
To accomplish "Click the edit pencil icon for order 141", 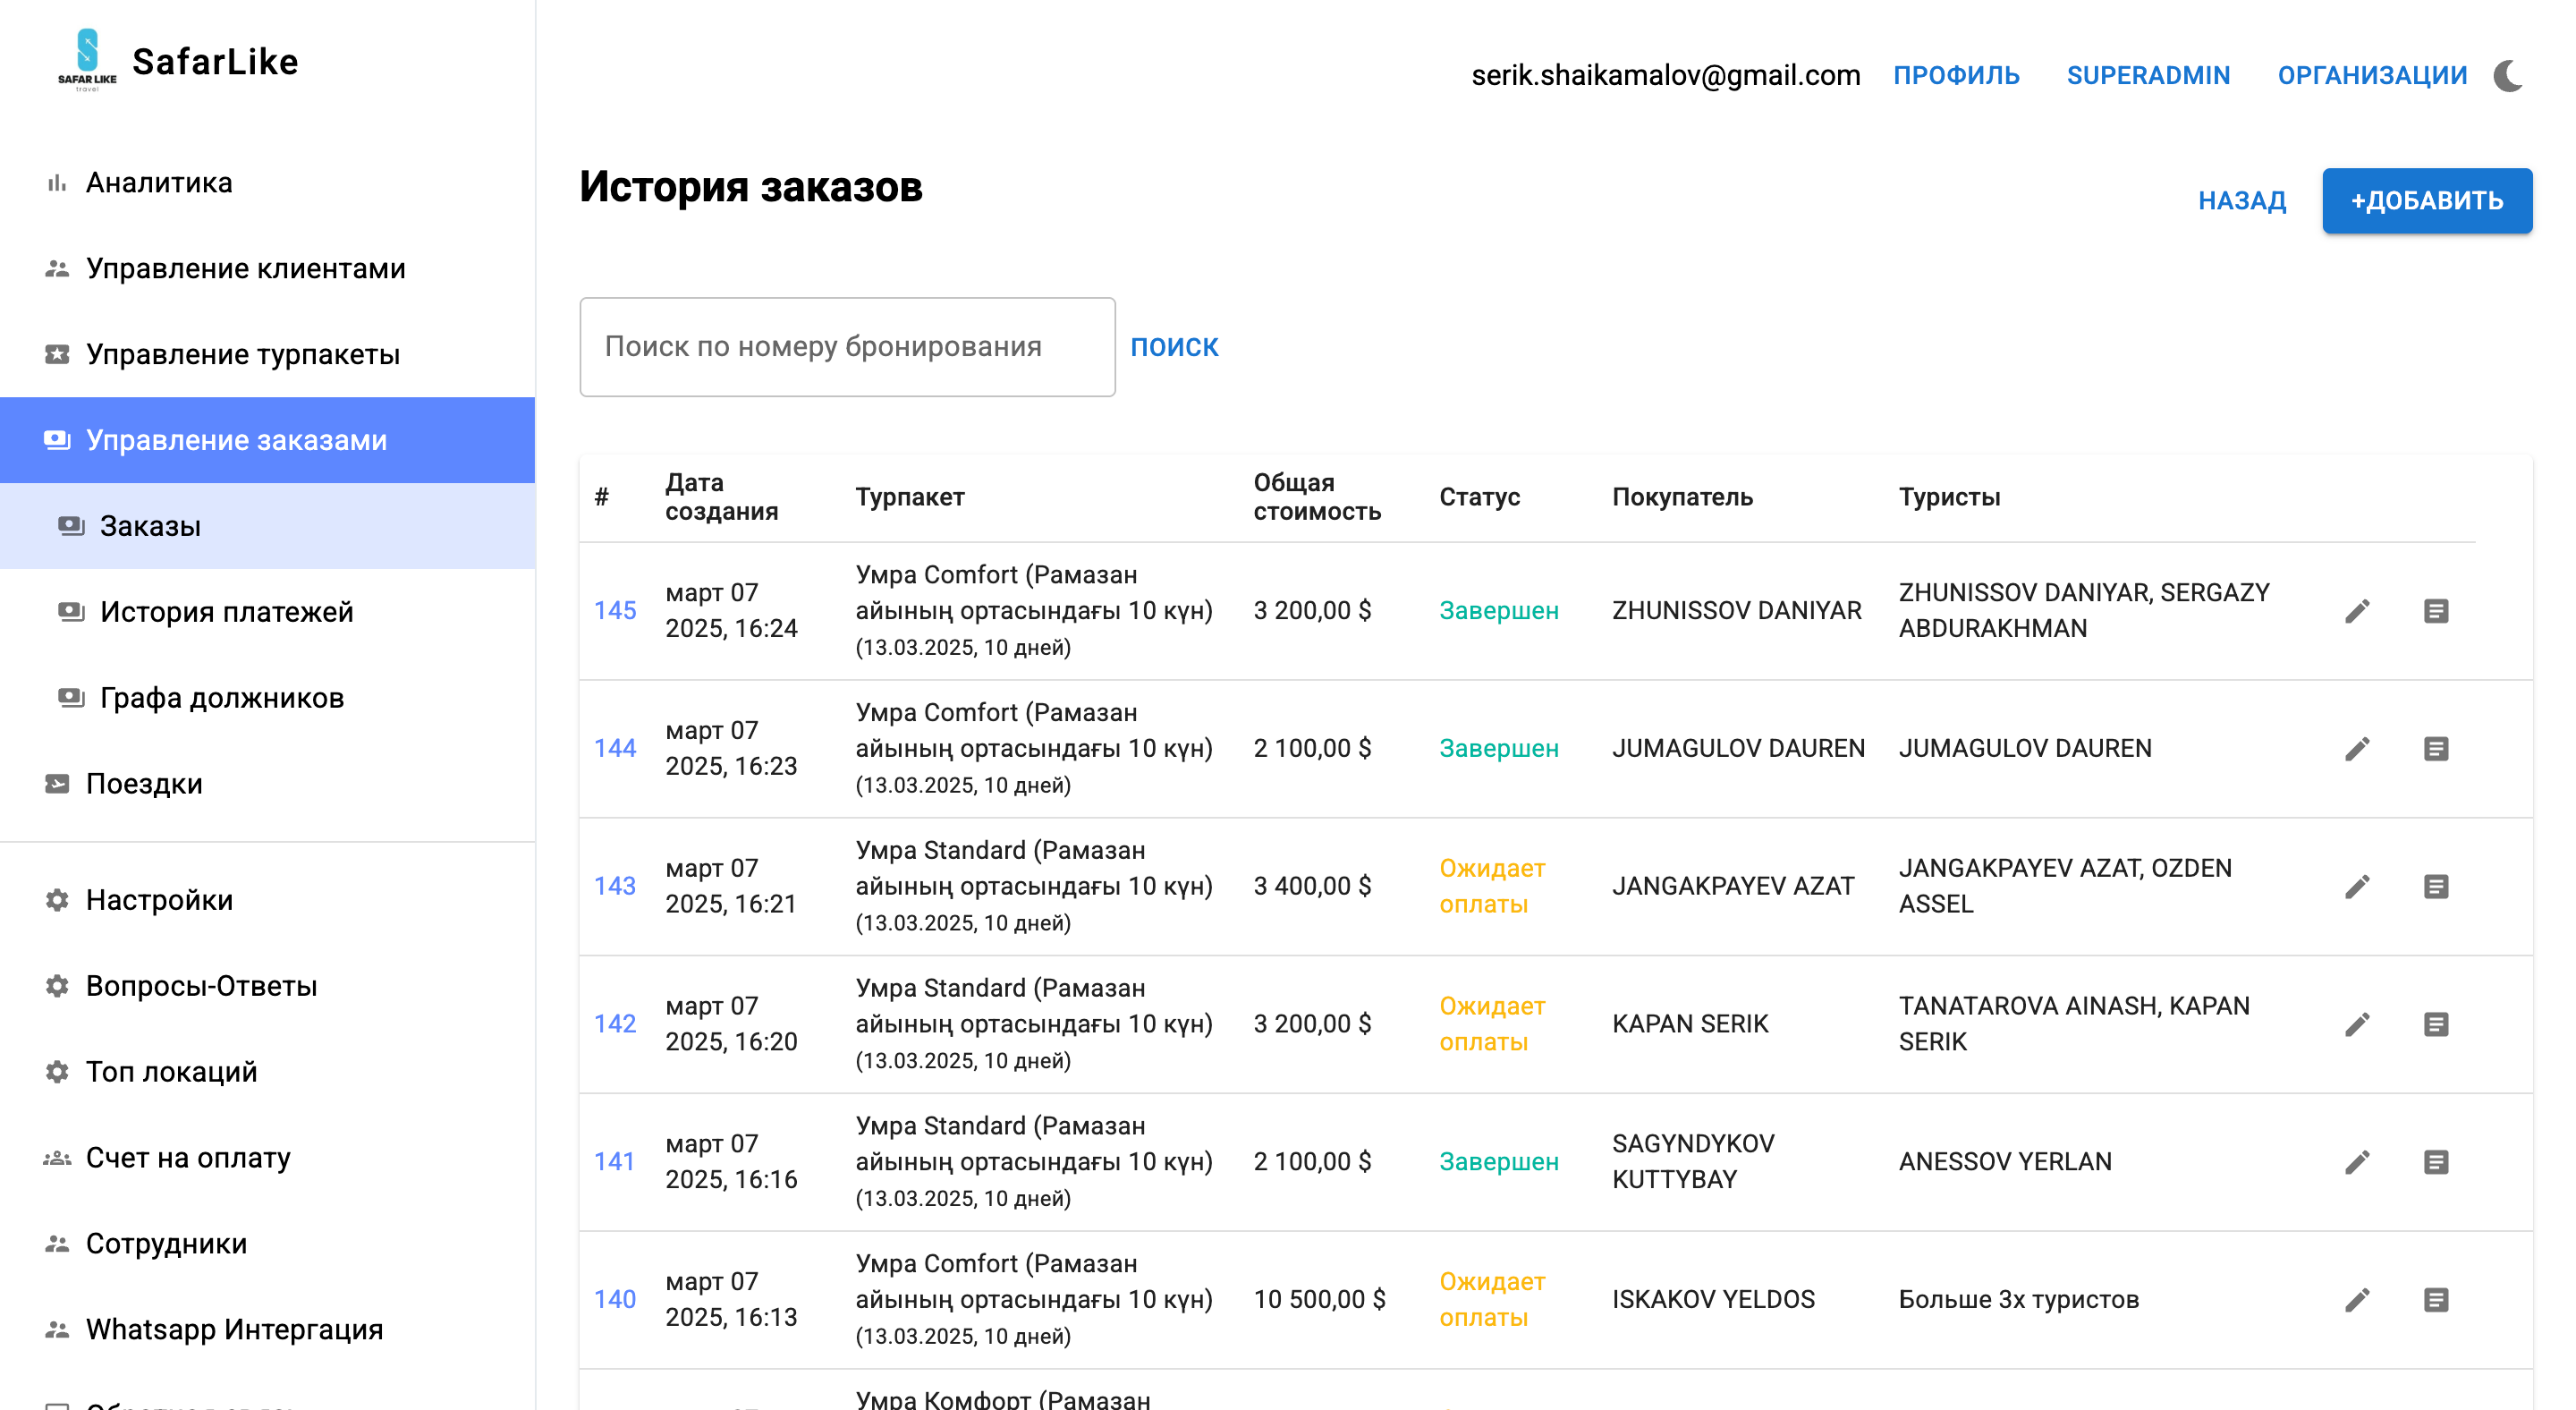I will pos(2357,1162).
